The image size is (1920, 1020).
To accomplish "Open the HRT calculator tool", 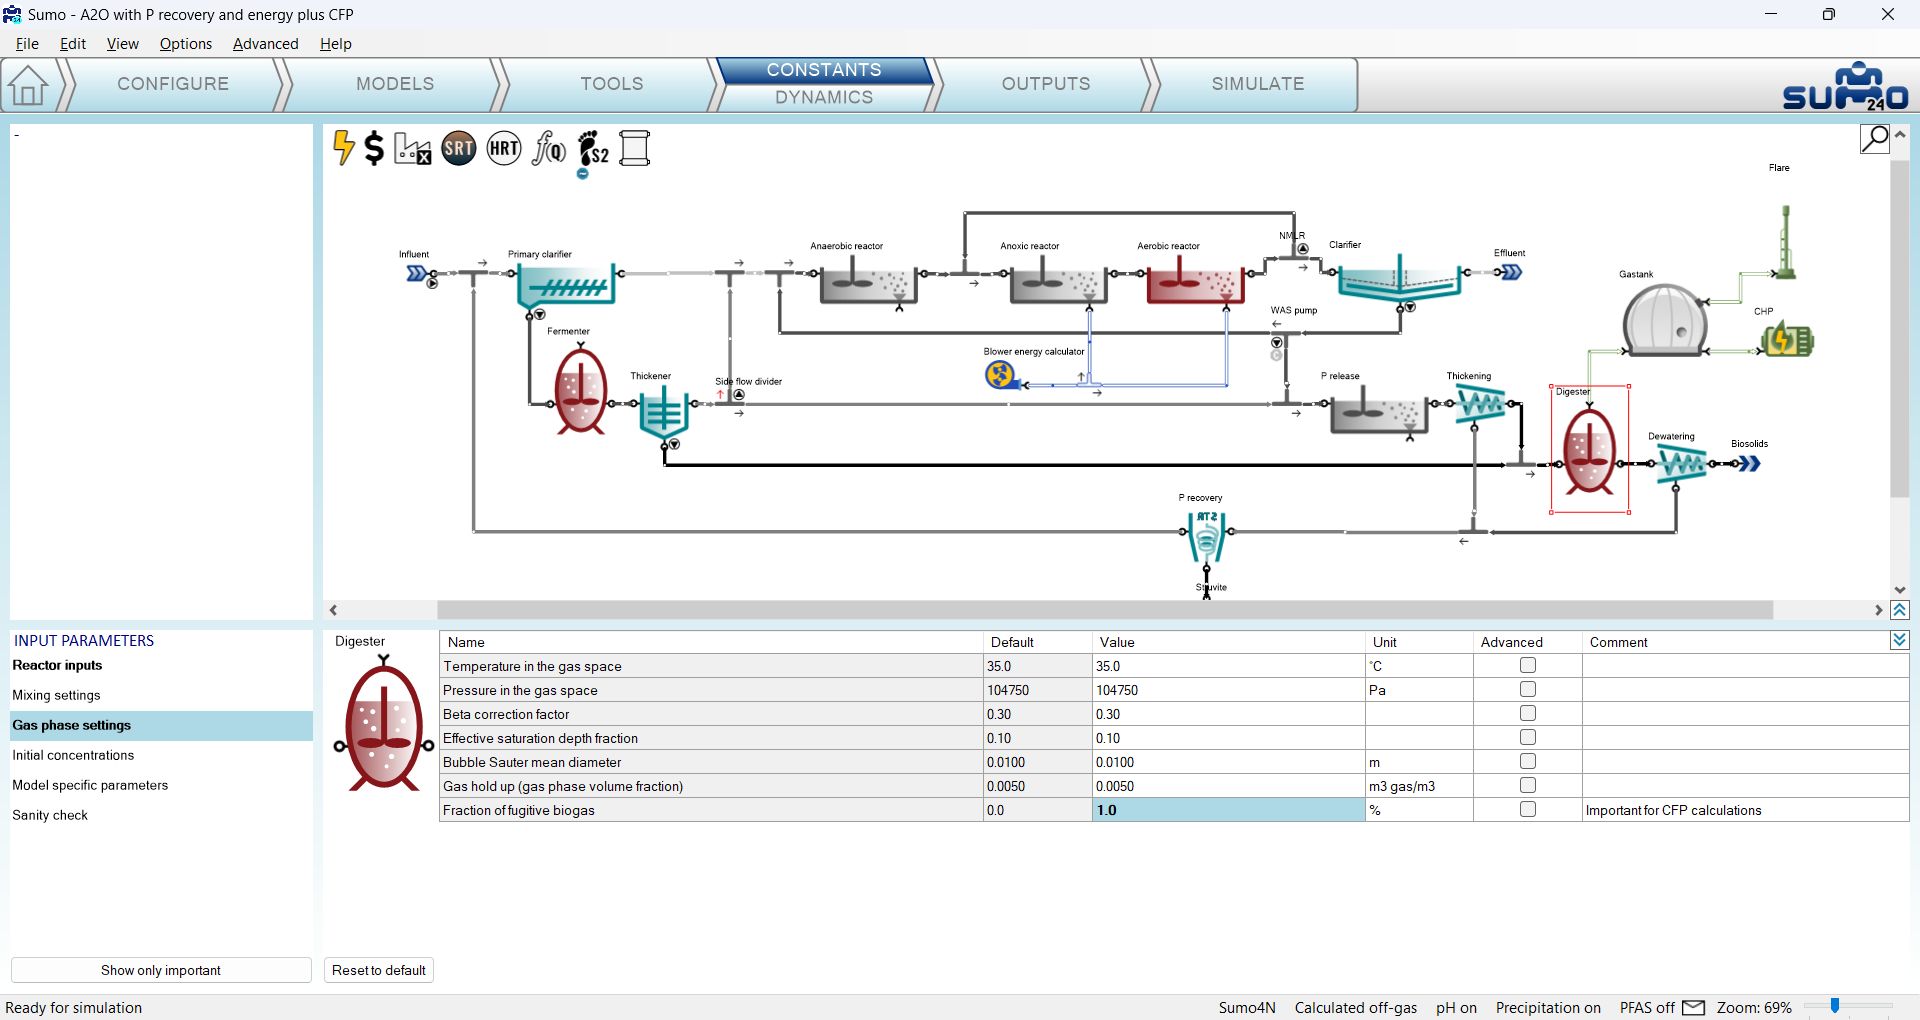I will click(x=504, y=148).
